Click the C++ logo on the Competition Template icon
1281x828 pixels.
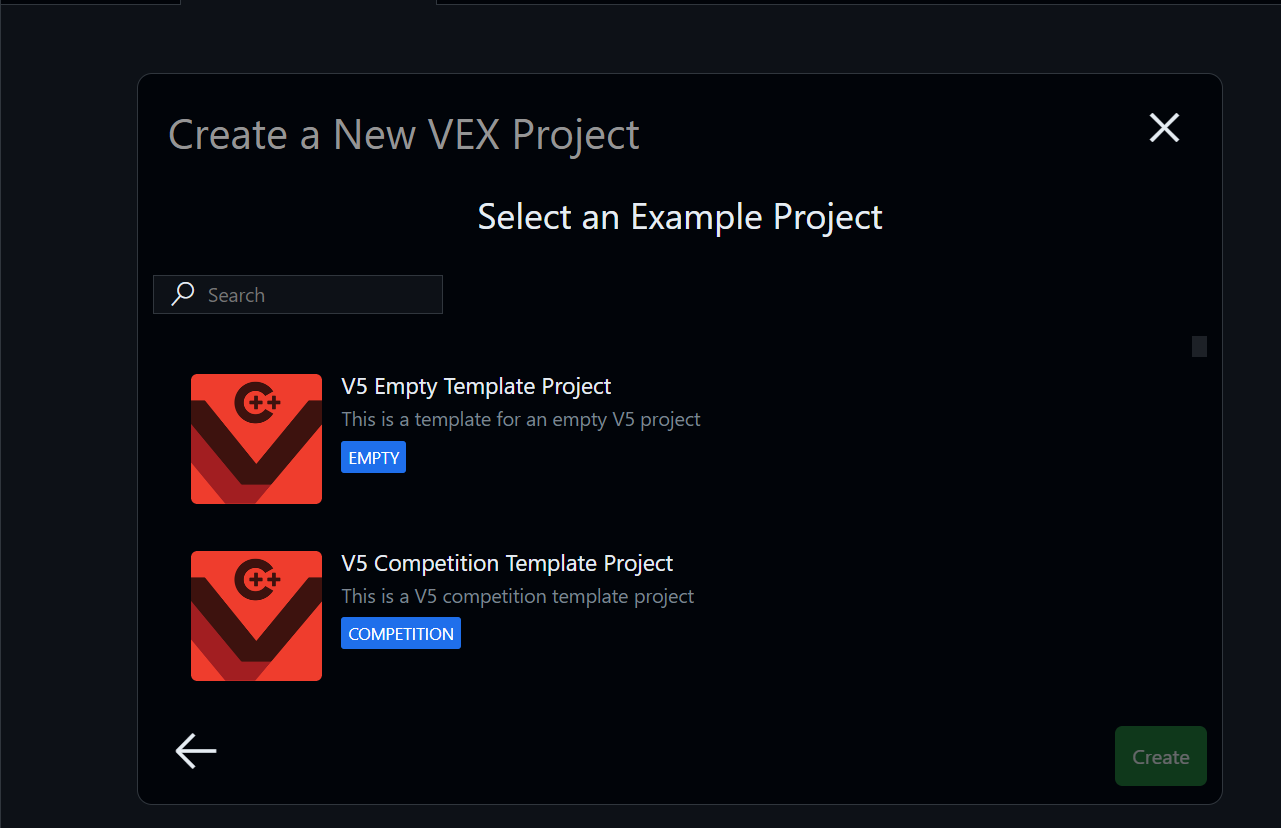coord(257,579)
